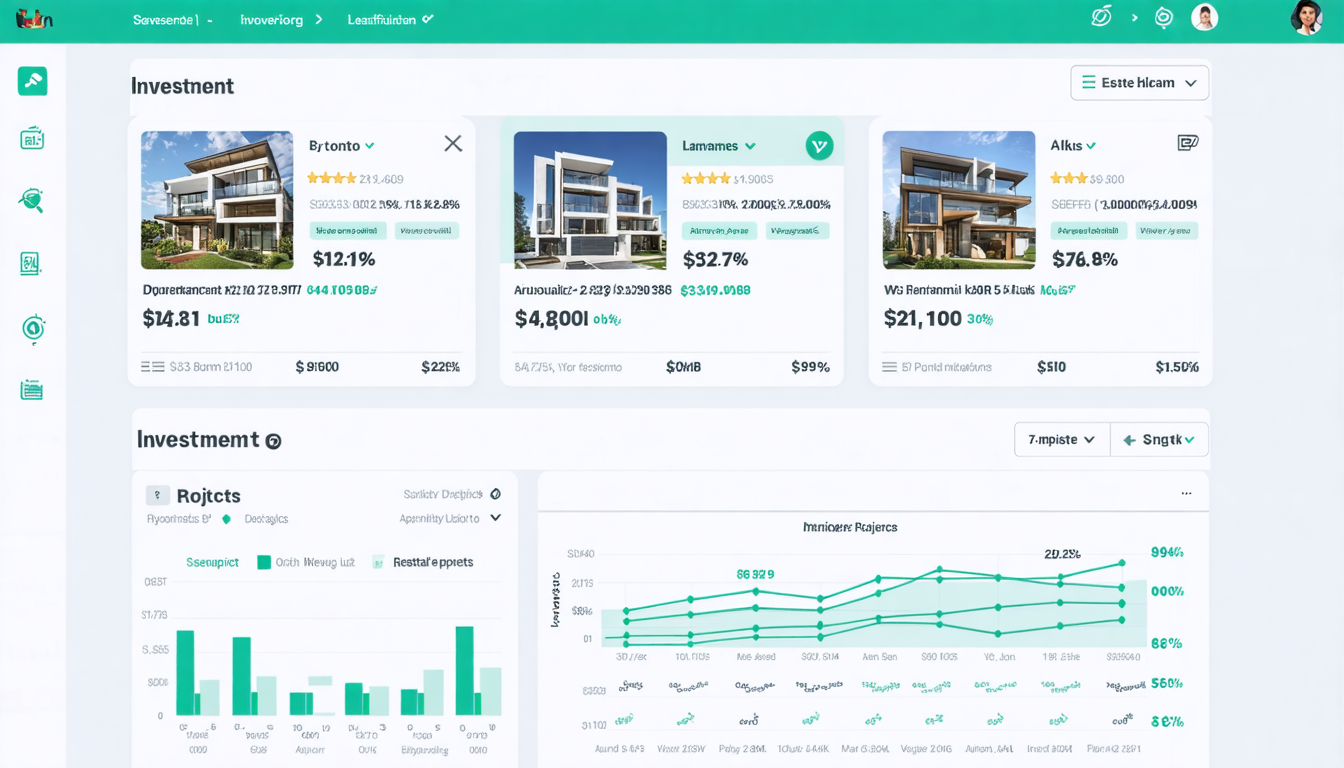The image size is (1344, 768).
Task: Click the note icon on the Alkis card
Action: point(1188,143)
